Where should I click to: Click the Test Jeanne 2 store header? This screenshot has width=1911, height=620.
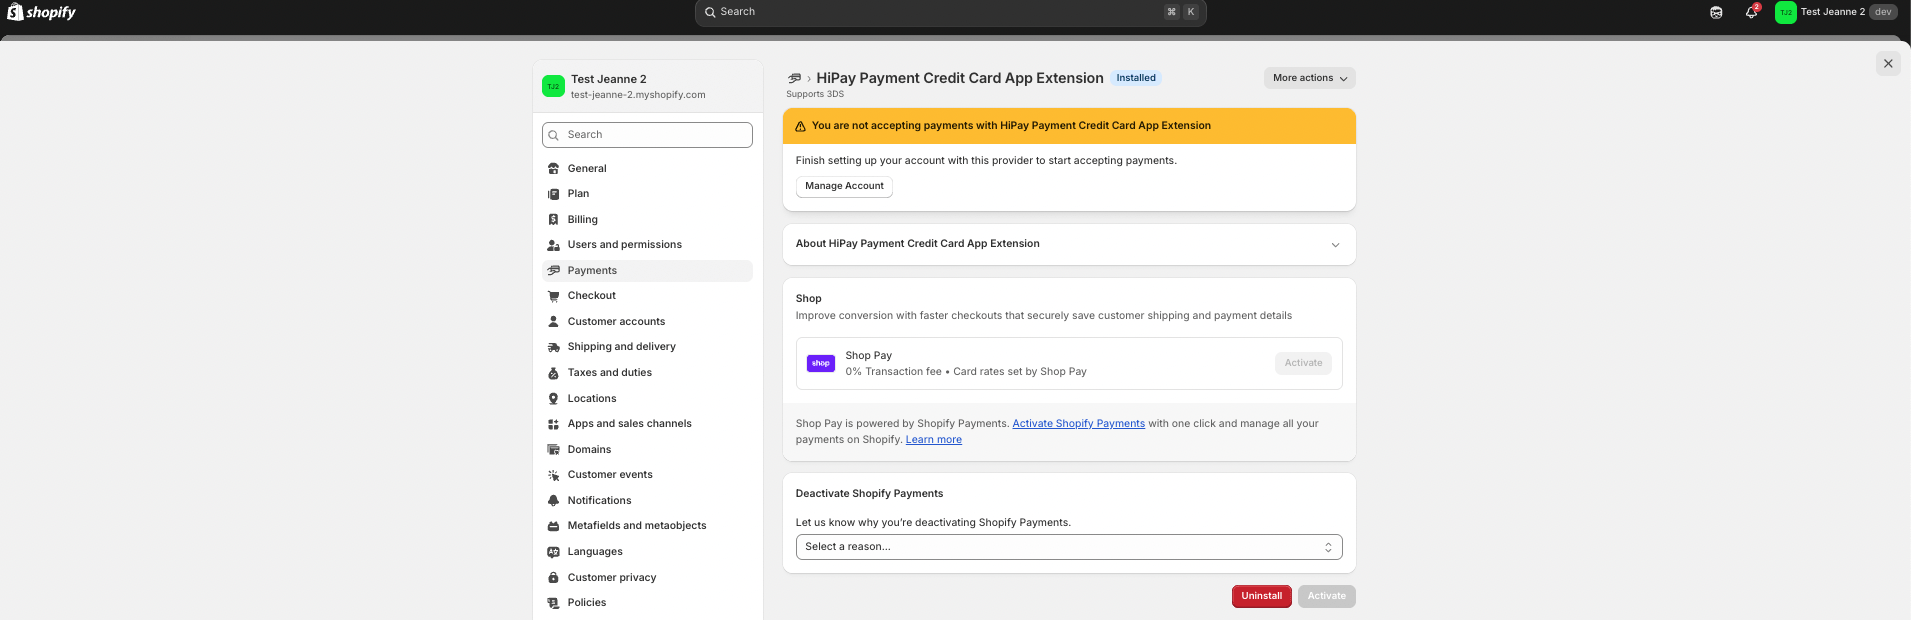click(x=647, y=87)
